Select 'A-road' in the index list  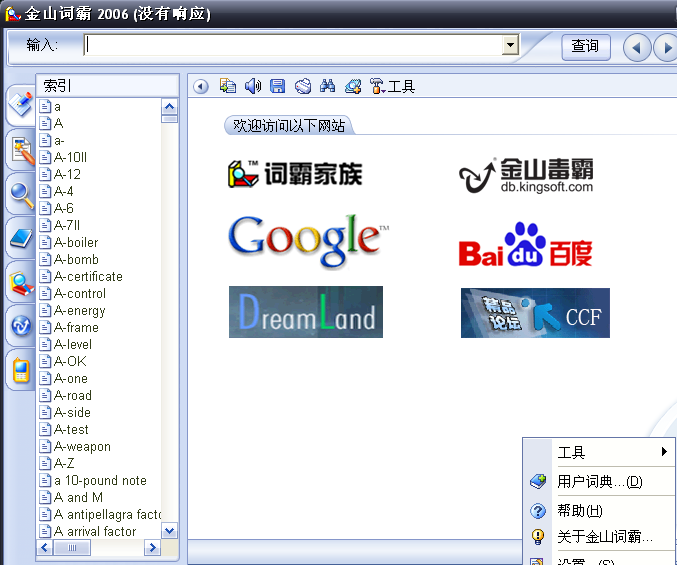[x=73, y=395]
